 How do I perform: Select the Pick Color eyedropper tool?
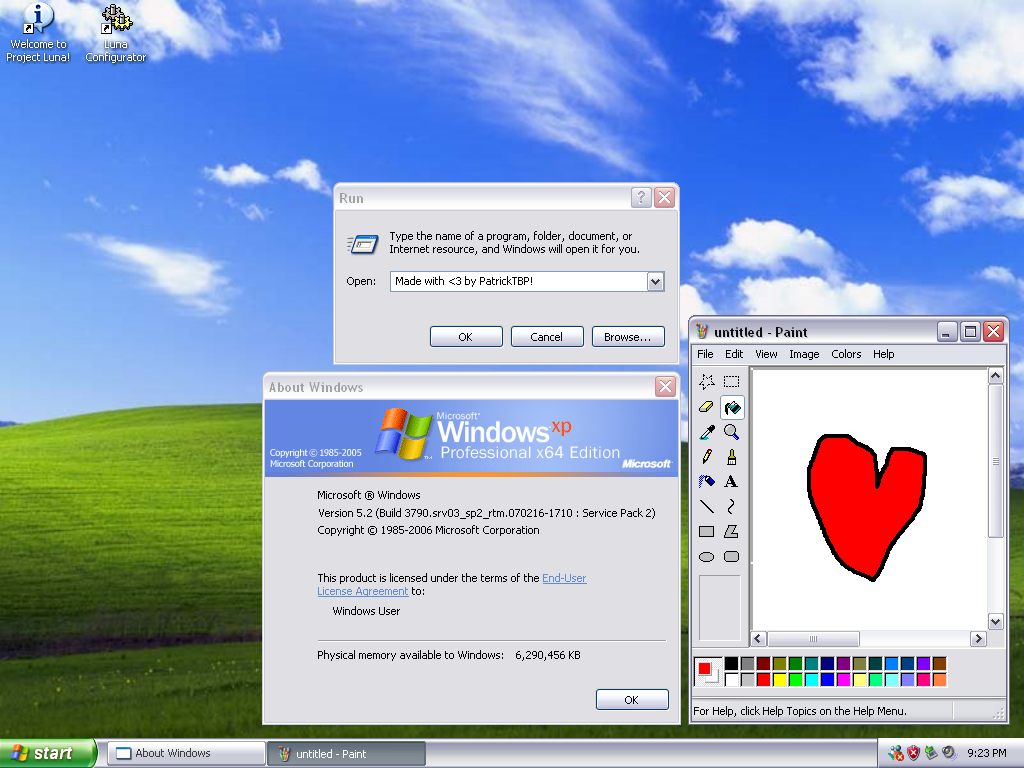pyautogui.click(x=707, y=432)
